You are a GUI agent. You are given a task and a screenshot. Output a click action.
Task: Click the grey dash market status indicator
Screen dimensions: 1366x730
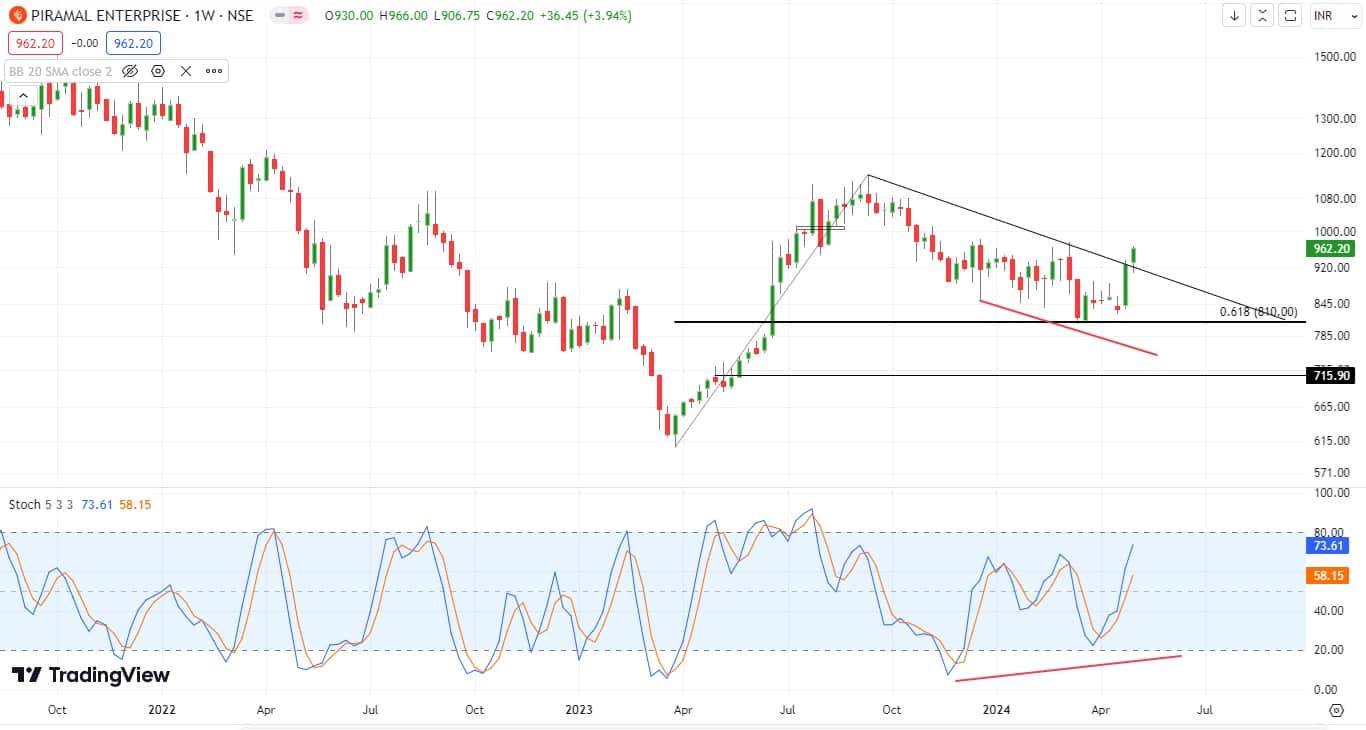point(279,16)
